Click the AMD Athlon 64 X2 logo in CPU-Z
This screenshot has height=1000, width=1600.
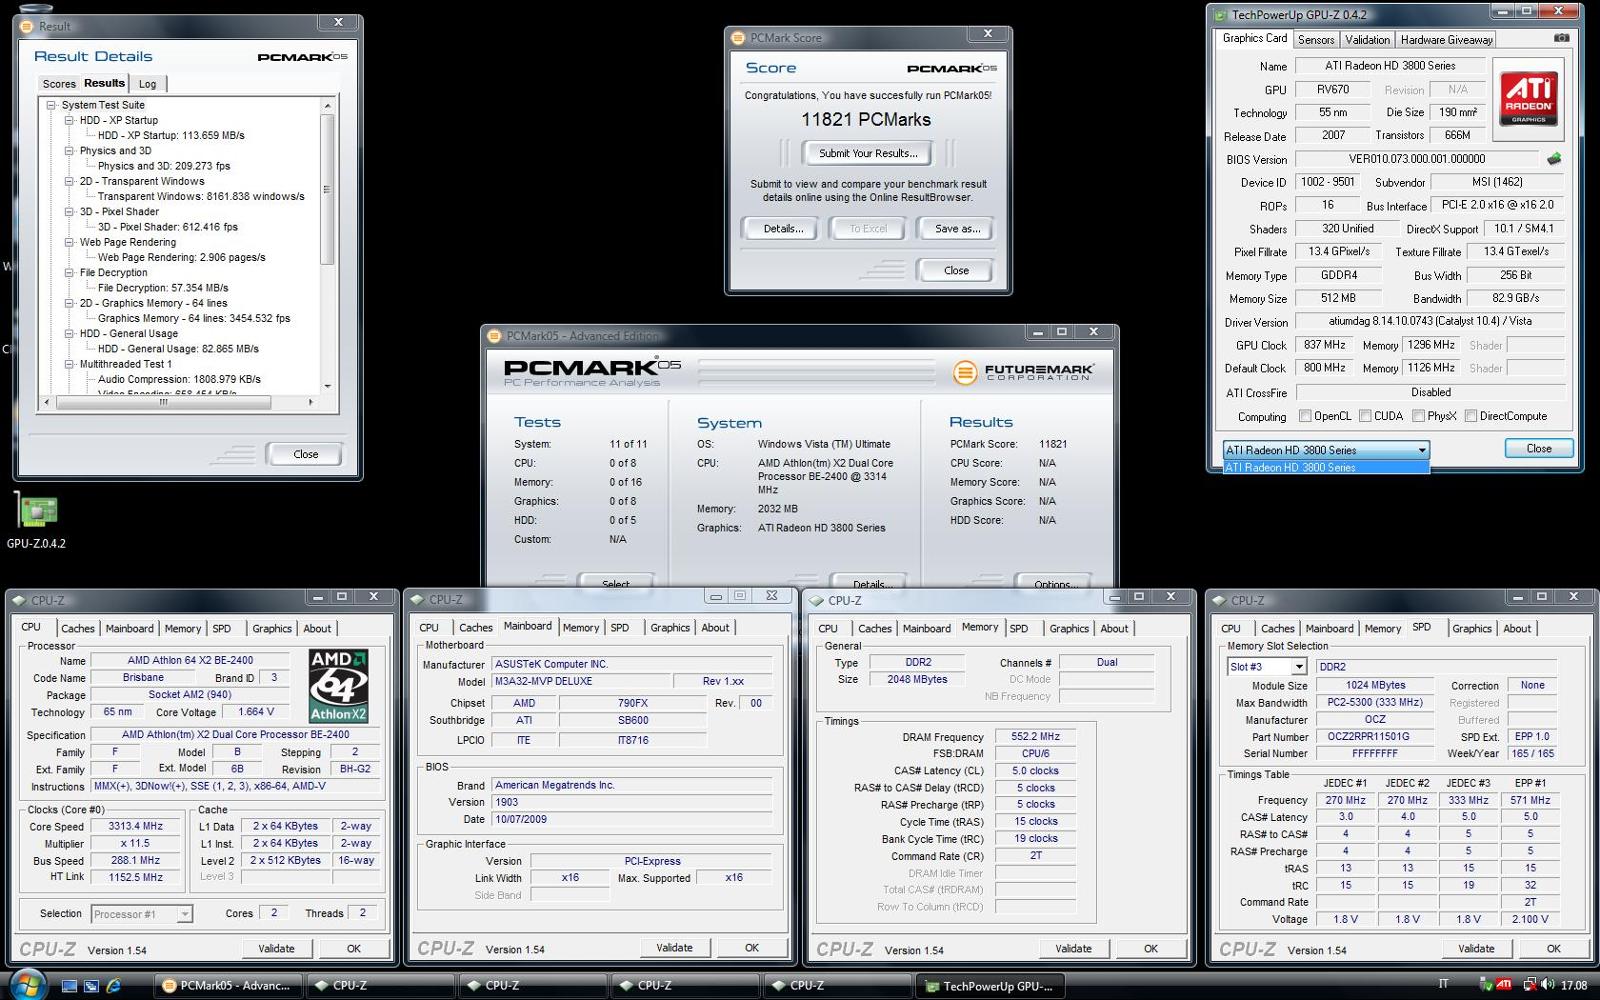click(x=339, y=686)
